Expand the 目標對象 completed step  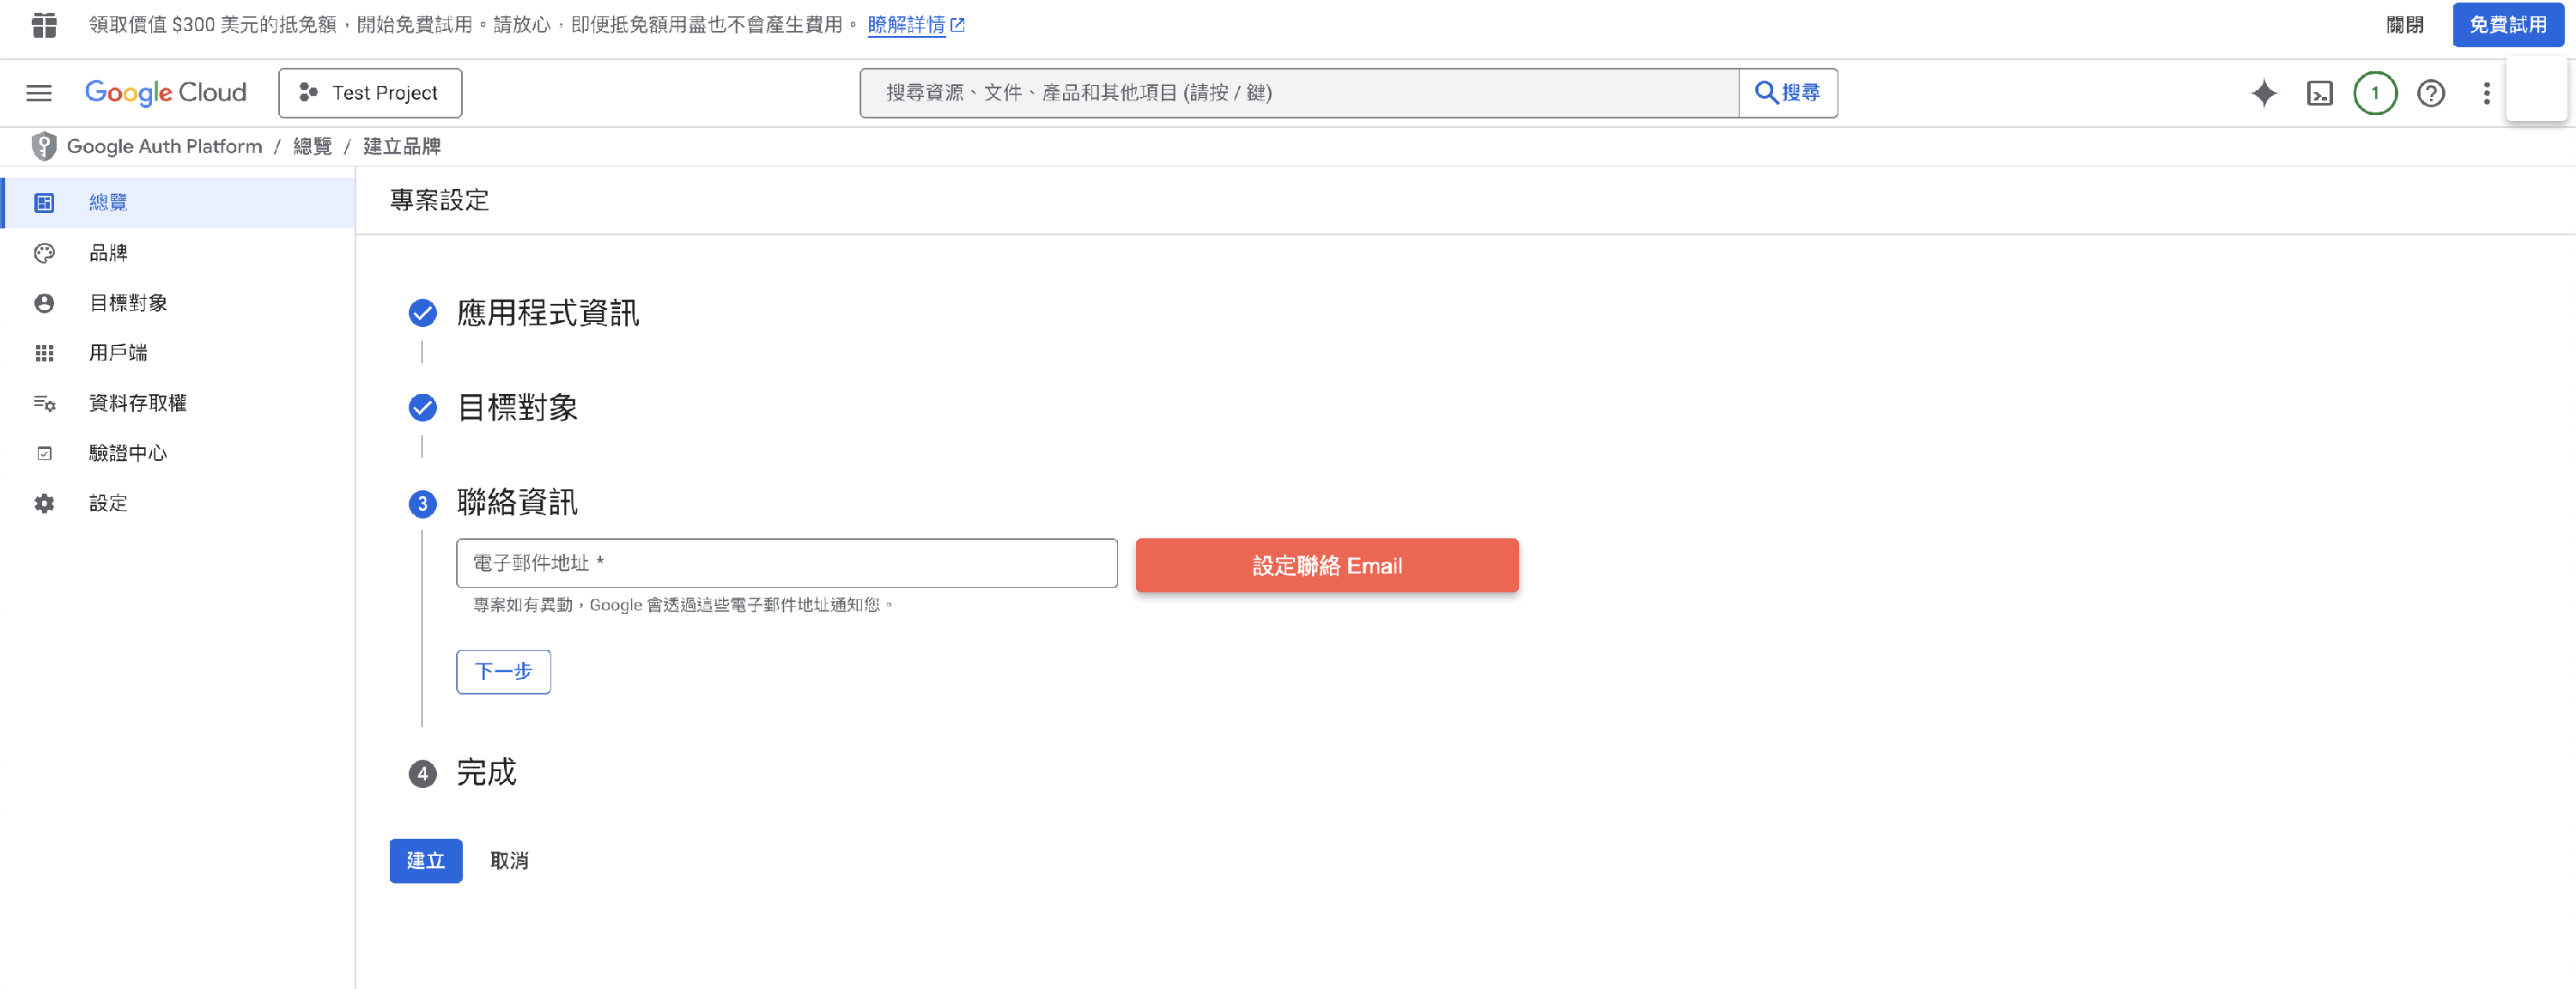coord(517,407)
